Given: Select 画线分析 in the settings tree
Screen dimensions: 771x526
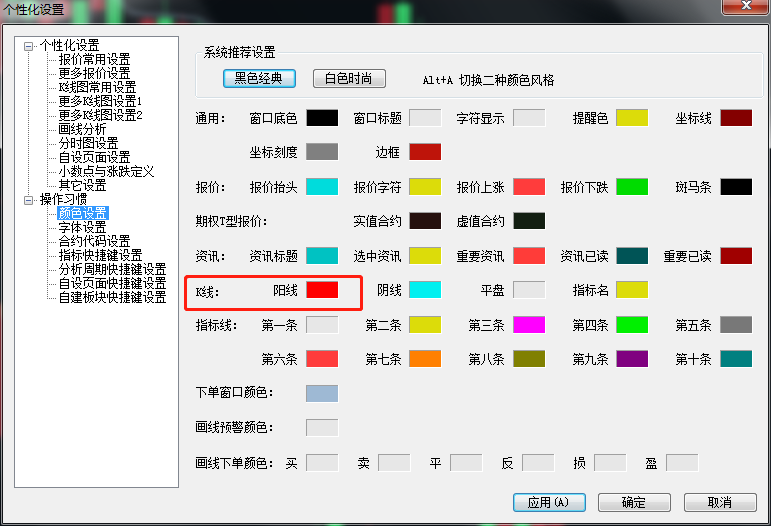Looking at the screenshot, I should coord(82,130).
